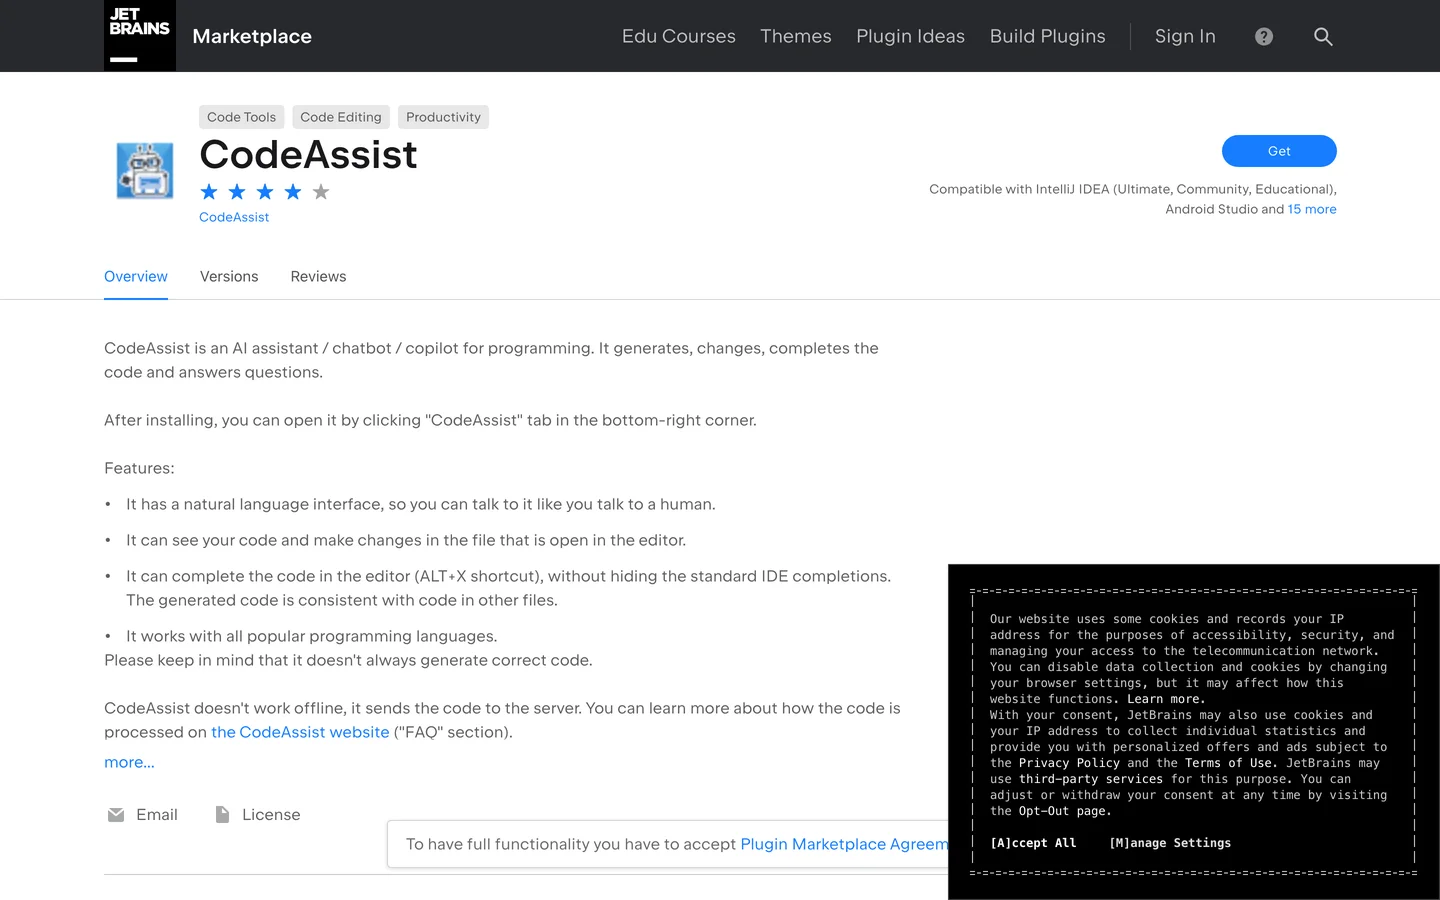Switch to the Reviews tab
1440x900 pixels.
318,277
